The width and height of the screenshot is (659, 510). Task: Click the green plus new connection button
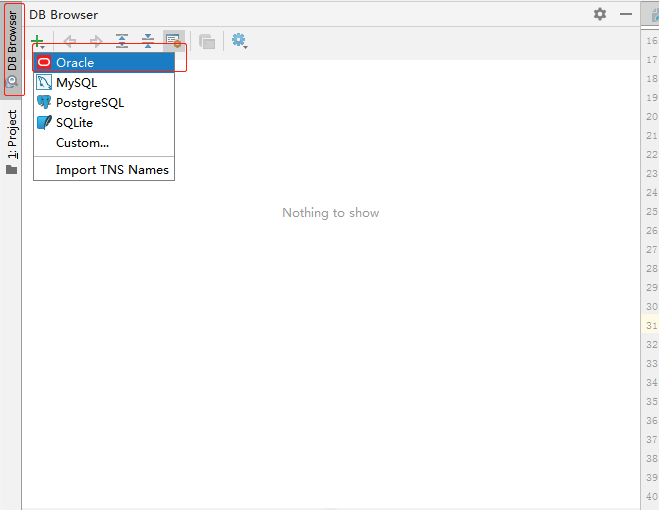pos(38,41)
